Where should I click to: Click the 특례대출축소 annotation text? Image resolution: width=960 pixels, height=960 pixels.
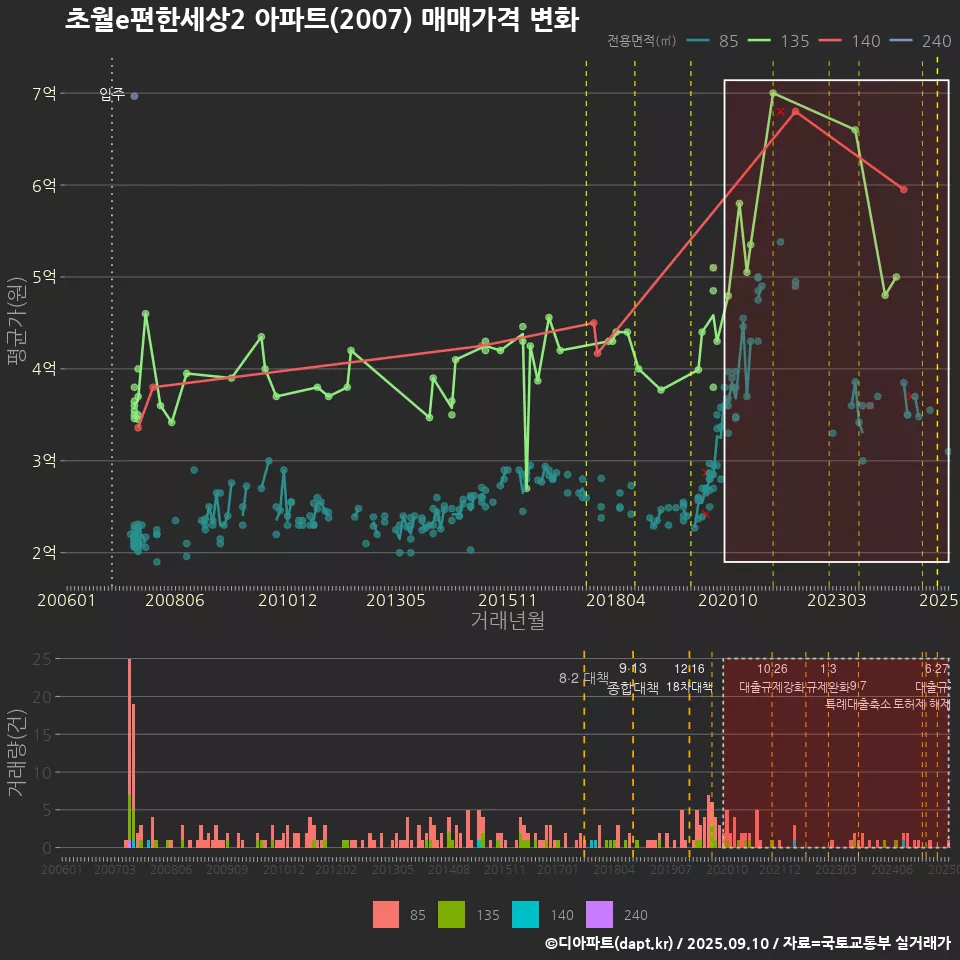(x=858, y=704)
